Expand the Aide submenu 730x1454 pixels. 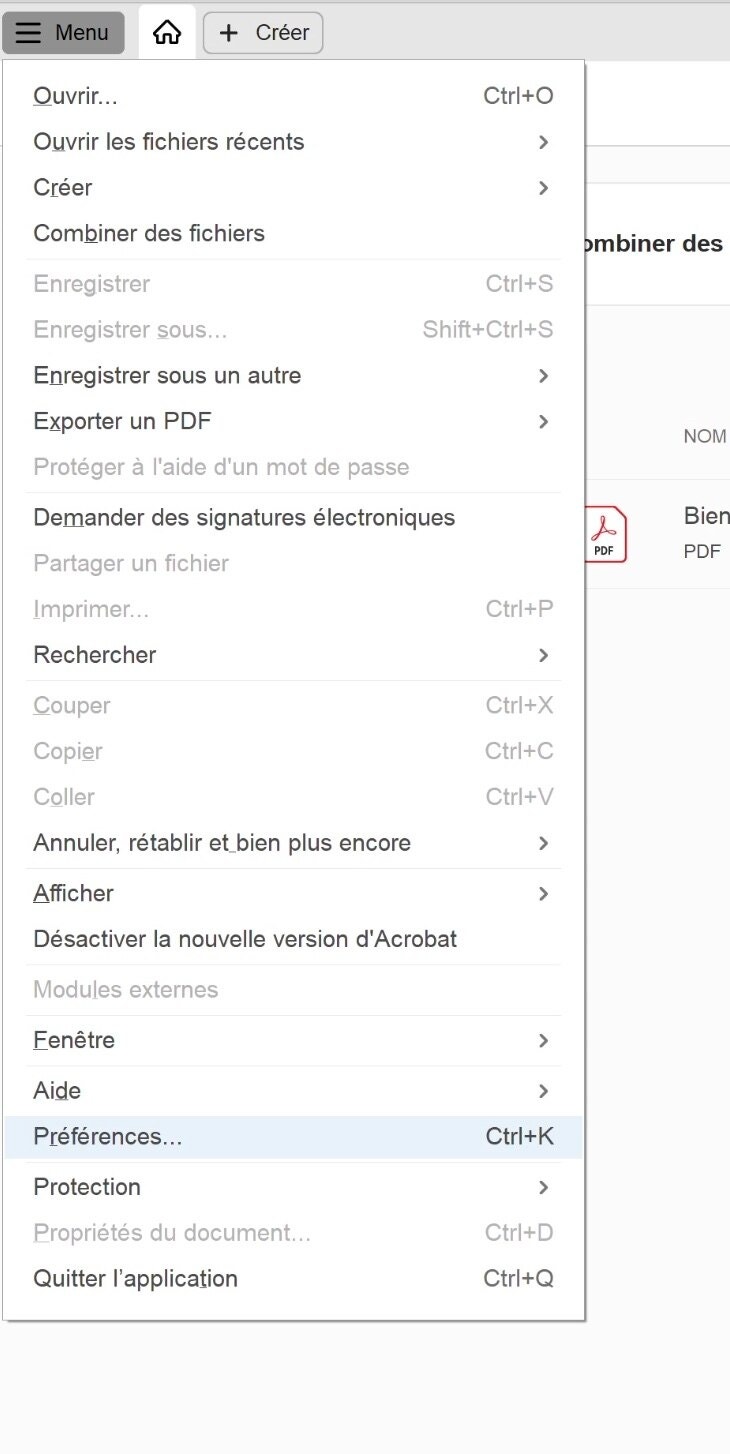(57, 1091)
